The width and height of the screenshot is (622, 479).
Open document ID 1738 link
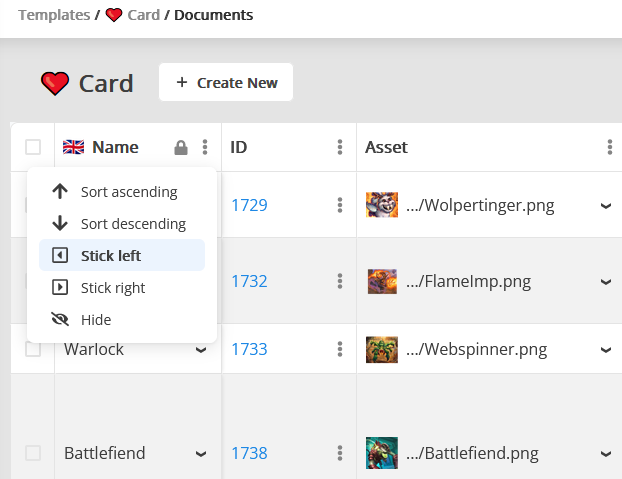[249, 453]
